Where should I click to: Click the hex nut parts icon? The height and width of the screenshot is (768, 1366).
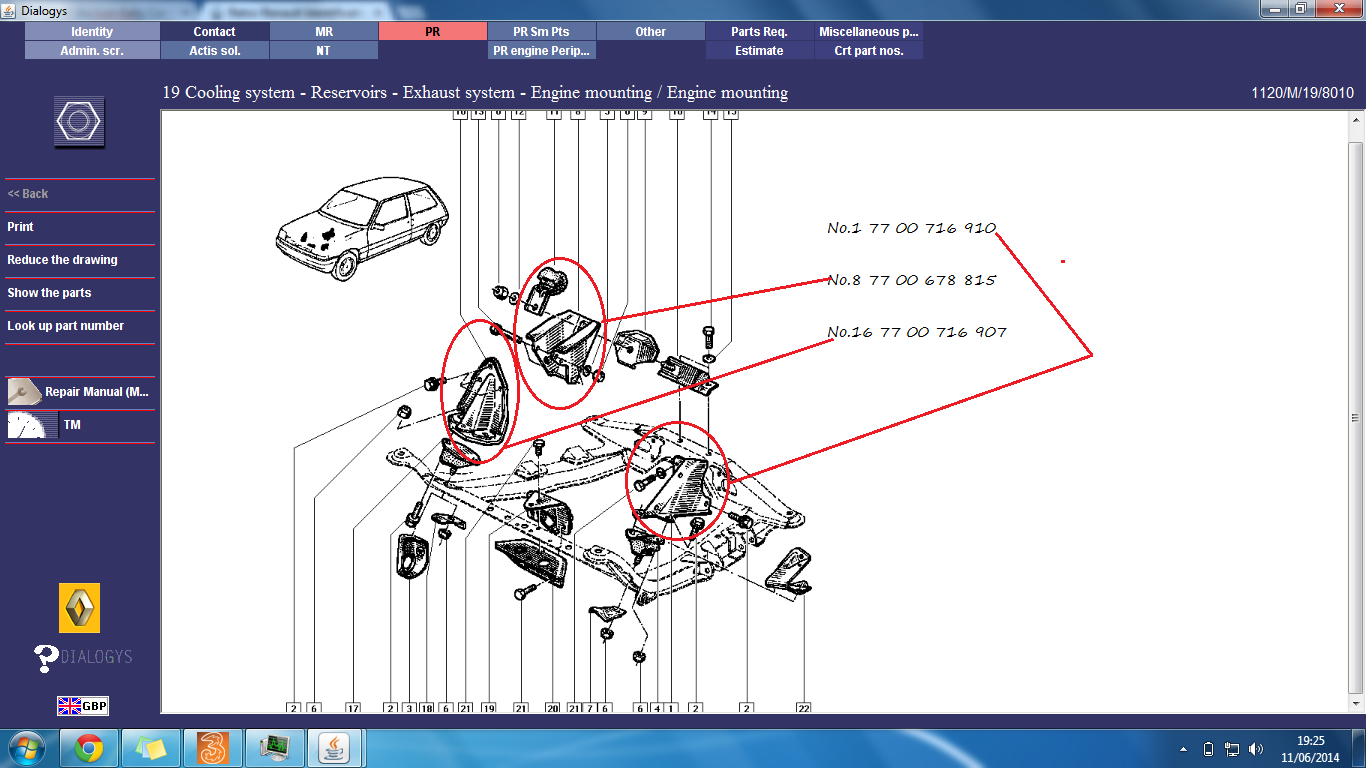click(x=79, y=122)
